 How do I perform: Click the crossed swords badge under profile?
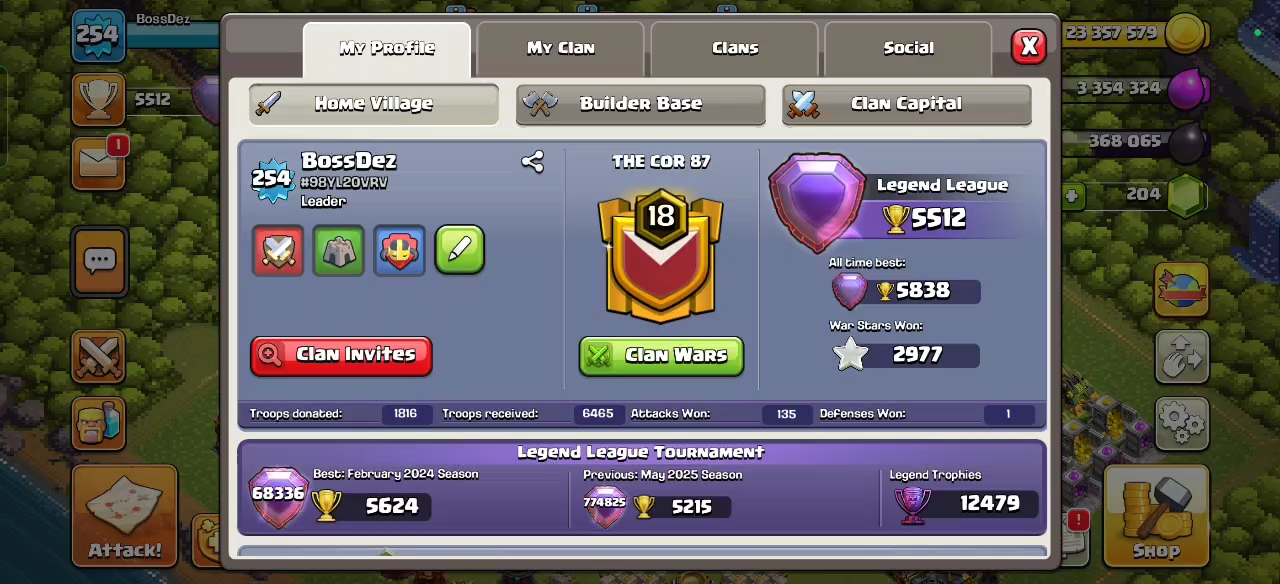(x=278, y=250)
